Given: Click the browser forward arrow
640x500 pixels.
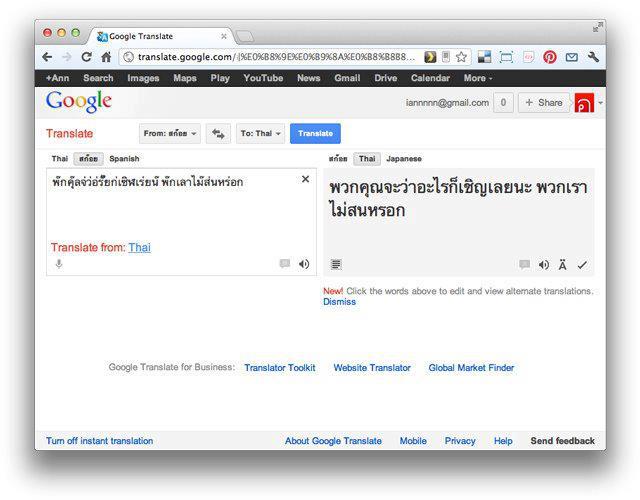Looking at the screenshot, I should (67, 57).
